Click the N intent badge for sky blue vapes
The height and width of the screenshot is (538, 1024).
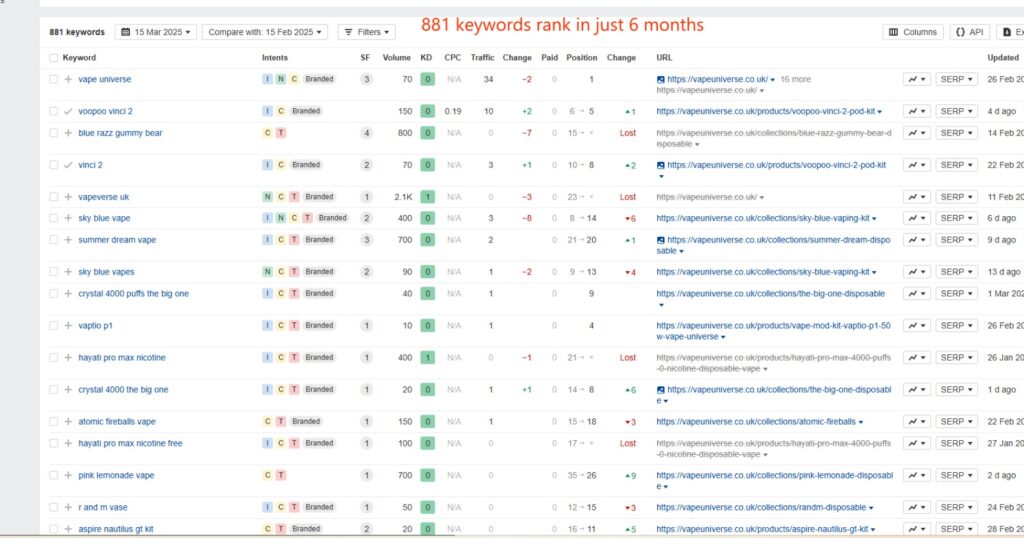[x=267, y=272]
